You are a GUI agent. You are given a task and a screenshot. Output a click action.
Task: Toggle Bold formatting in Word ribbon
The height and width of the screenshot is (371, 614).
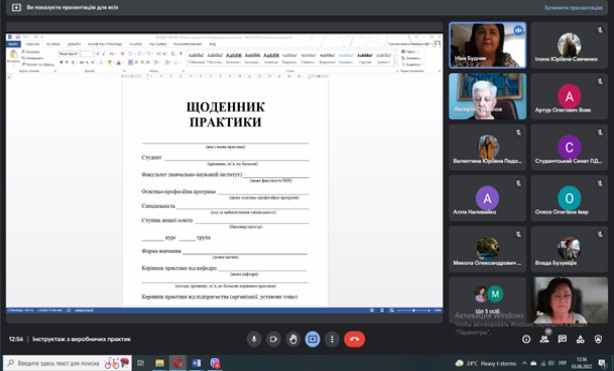pos(61,63)
